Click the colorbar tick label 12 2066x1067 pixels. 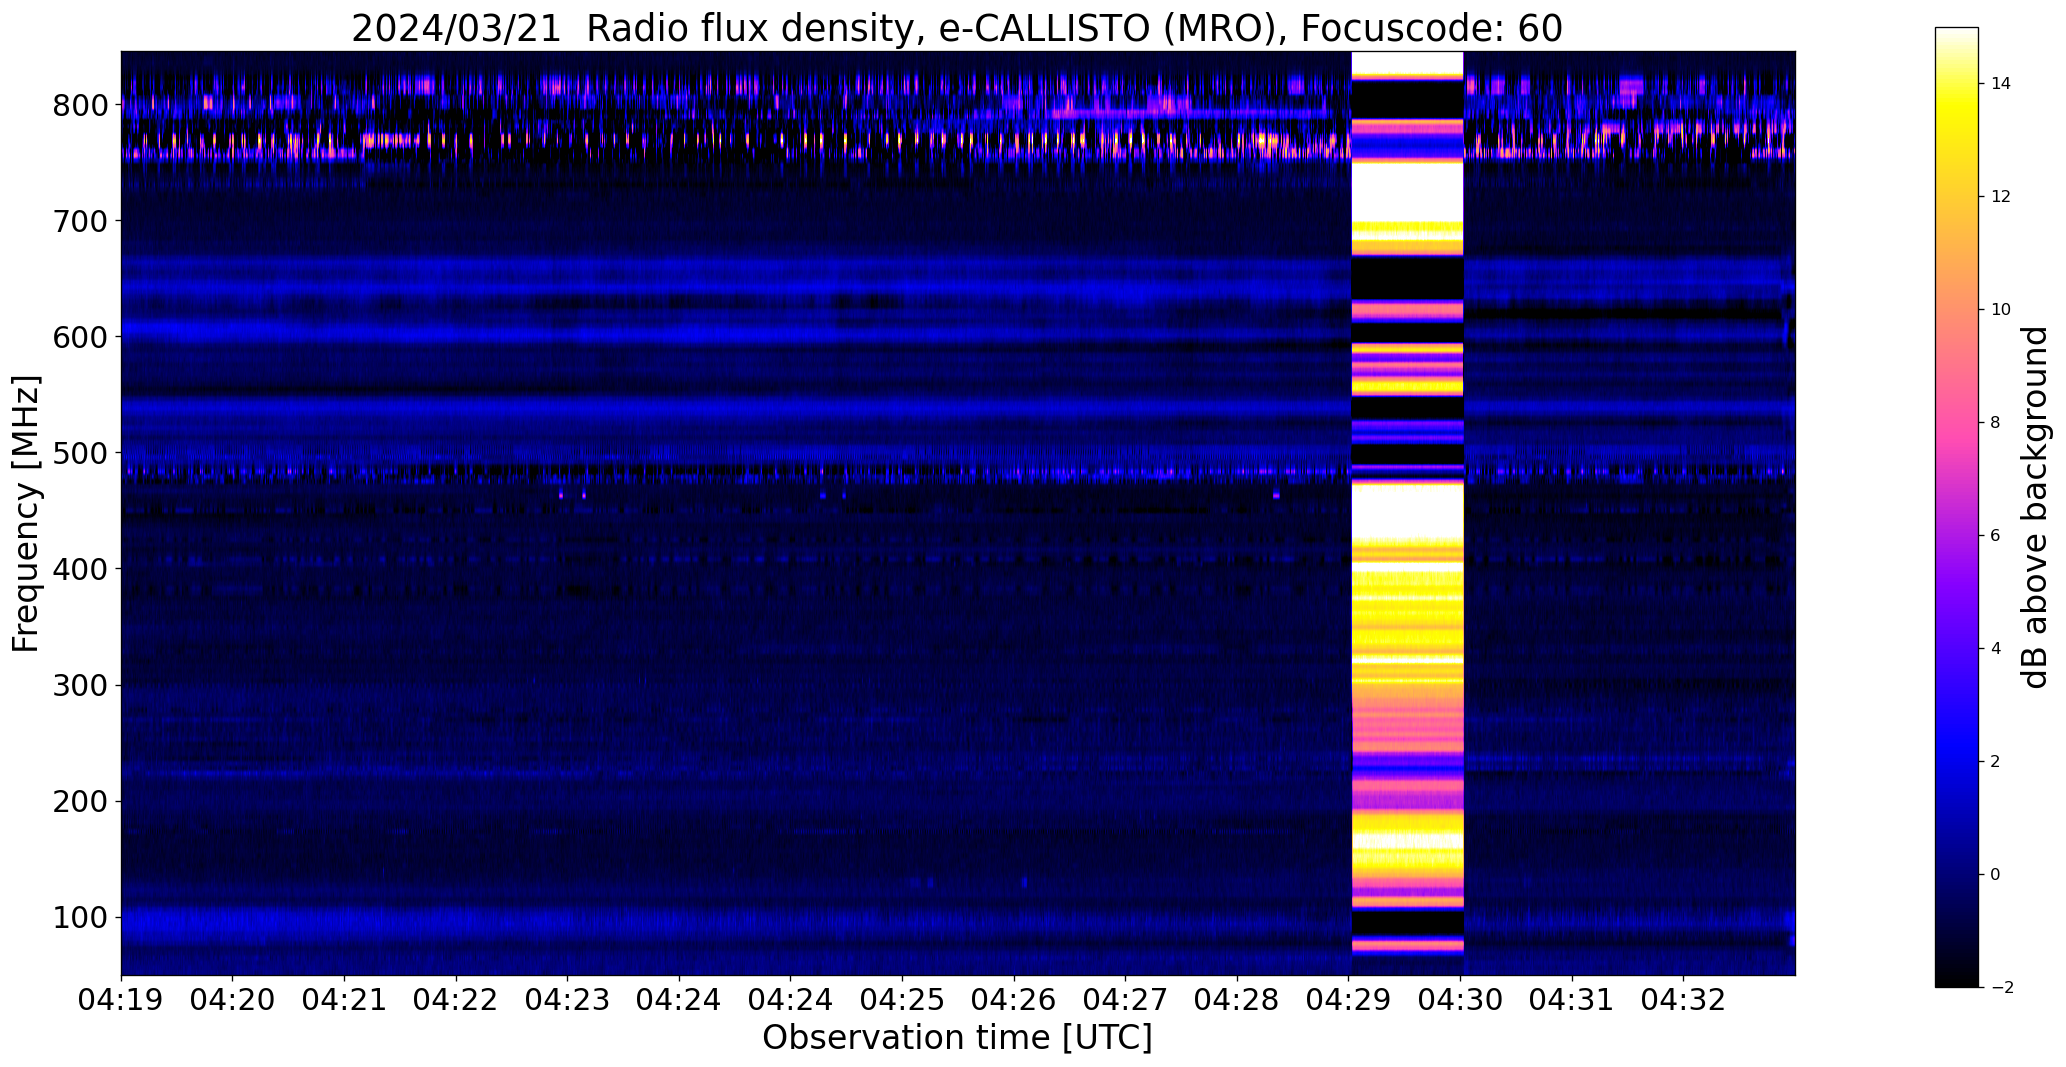(x=2000, y=196)
